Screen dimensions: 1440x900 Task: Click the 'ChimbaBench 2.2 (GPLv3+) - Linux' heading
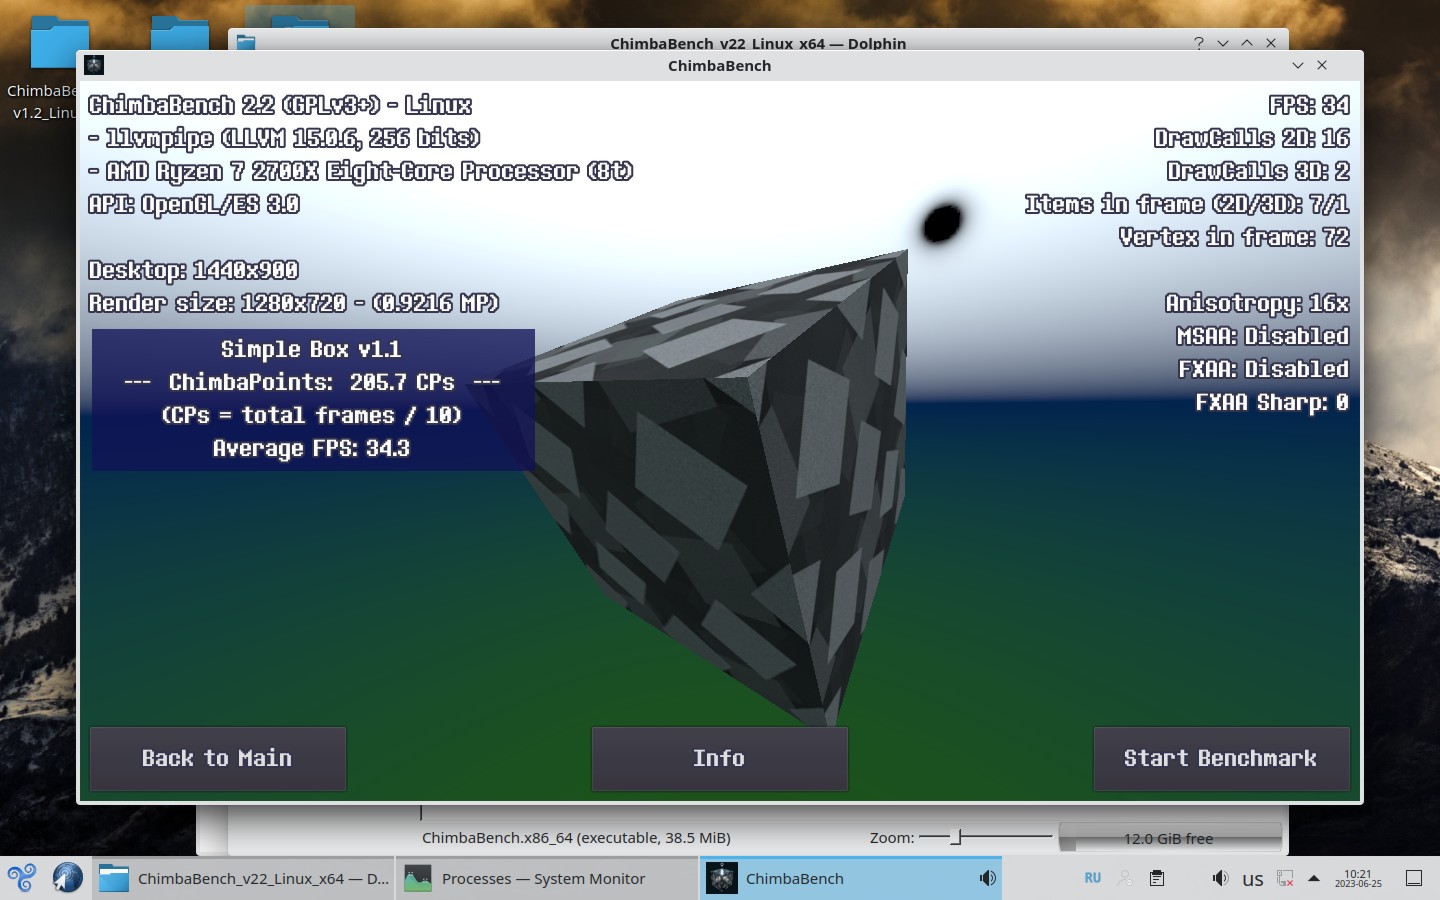[x=280, y=105]
